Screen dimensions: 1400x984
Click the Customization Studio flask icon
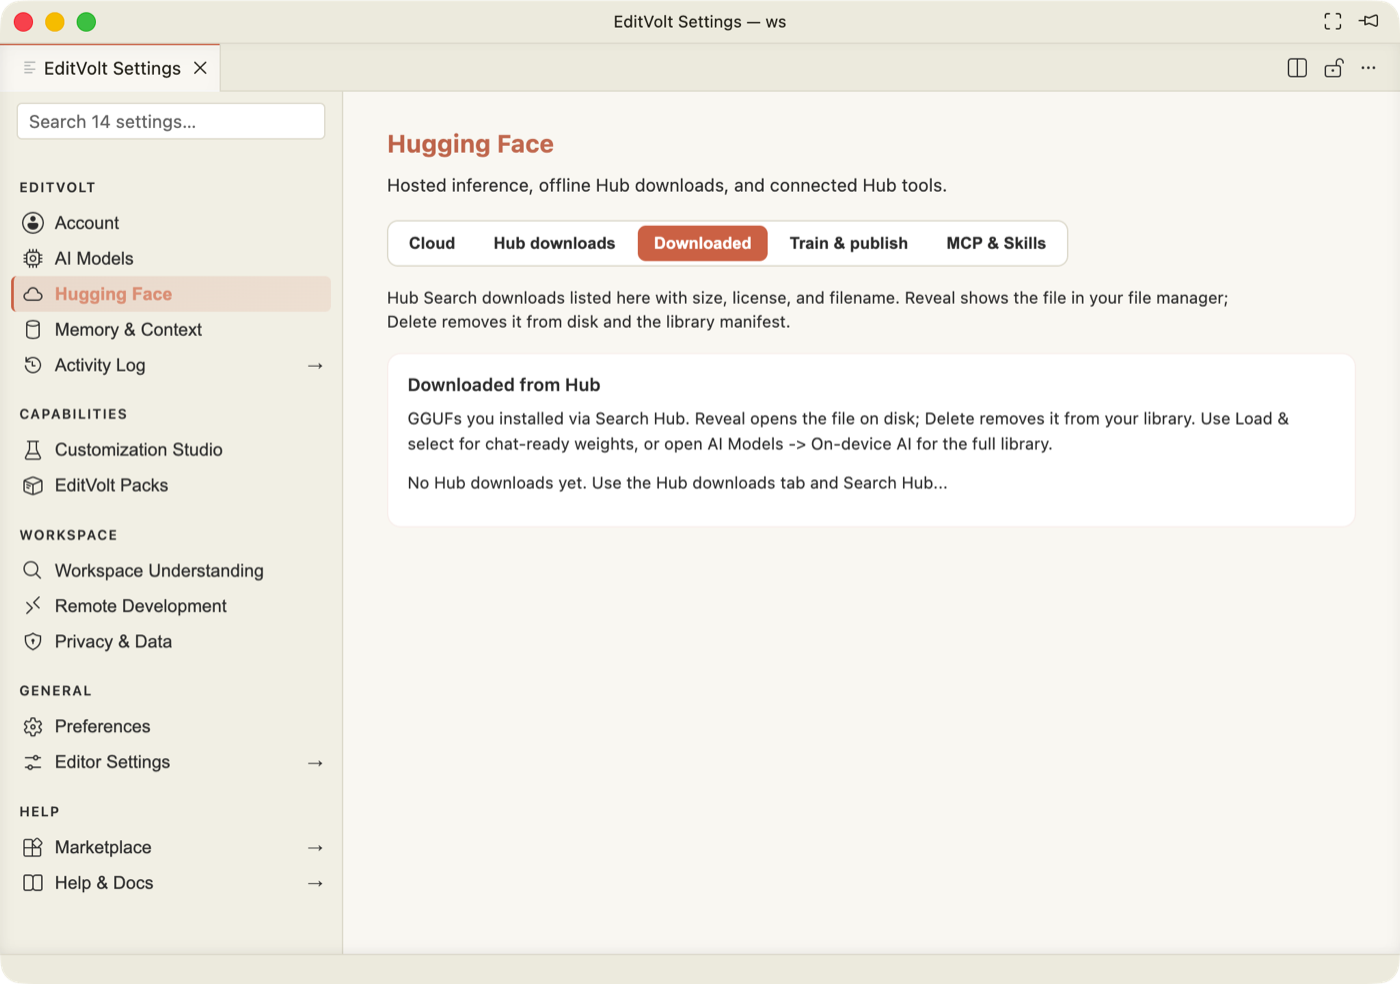[33, 450]
